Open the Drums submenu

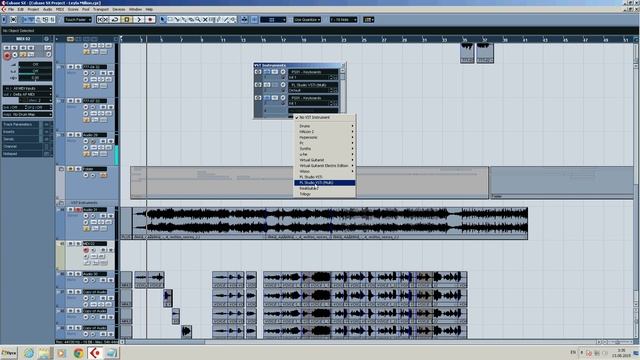pyautogui.click(x=324, y=126)
